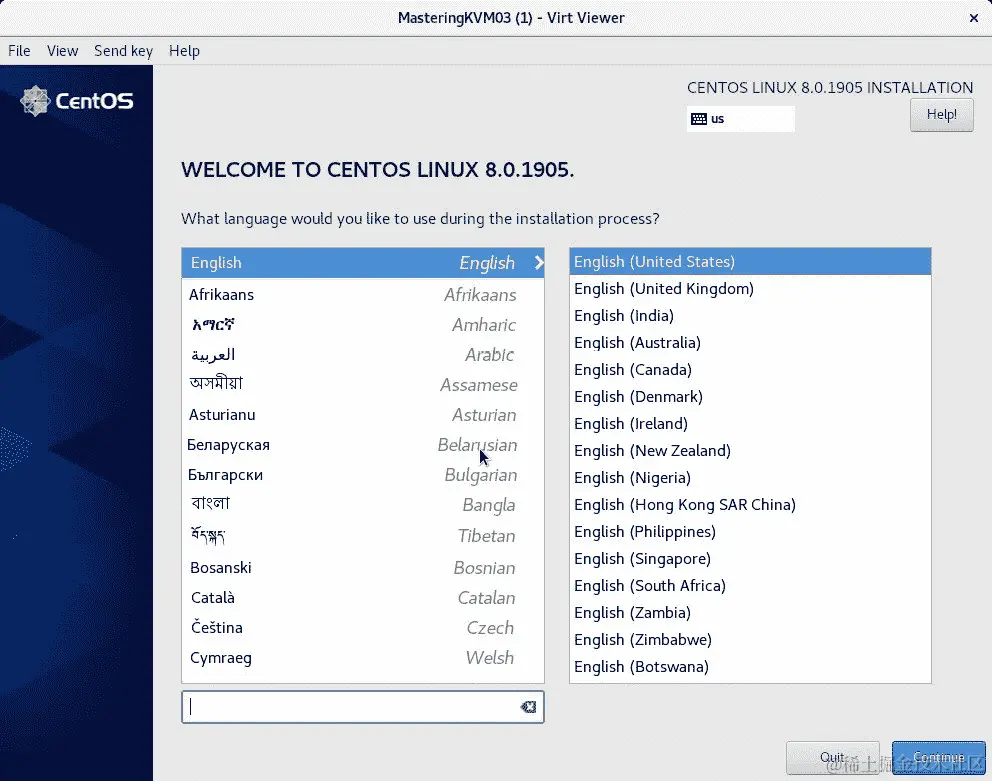This screenshot has height=781, width=992.
Task: Select the Amharic language row
Action: [363, 325]
